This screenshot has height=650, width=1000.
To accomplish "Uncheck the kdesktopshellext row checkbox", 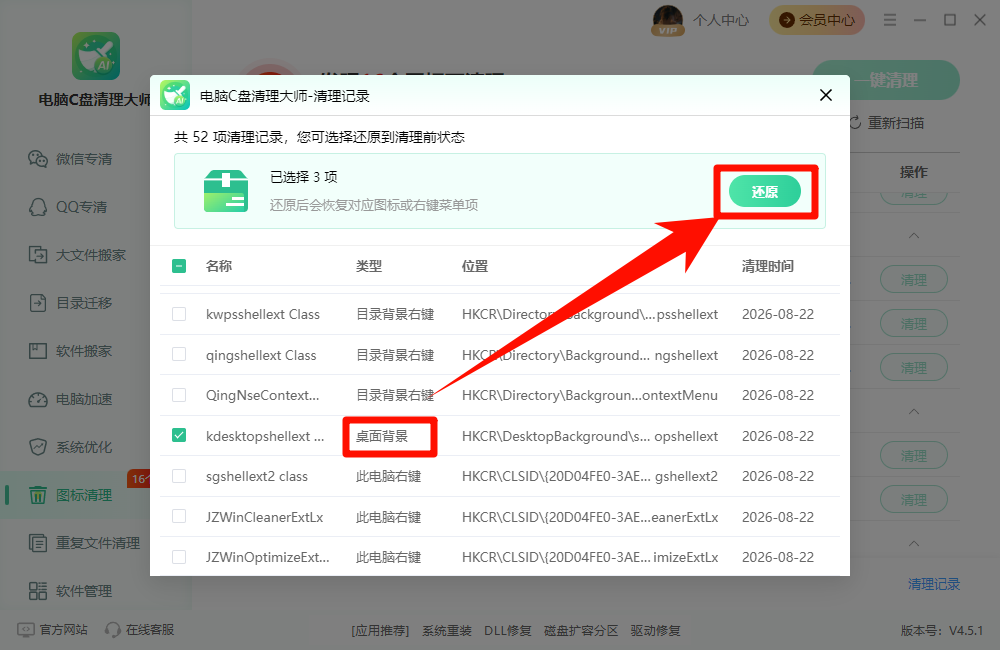I will pyautogui.click(x=179, y=436).
